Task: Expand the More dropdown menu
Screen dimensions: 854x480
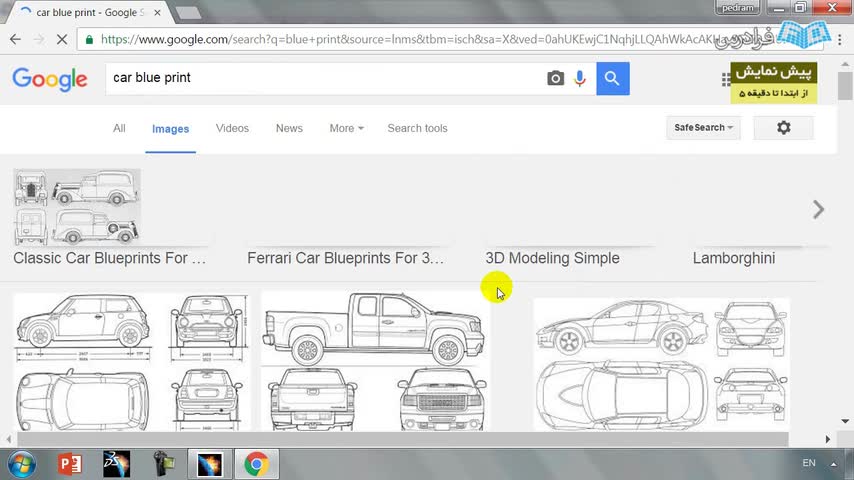Action: point(346,128)
